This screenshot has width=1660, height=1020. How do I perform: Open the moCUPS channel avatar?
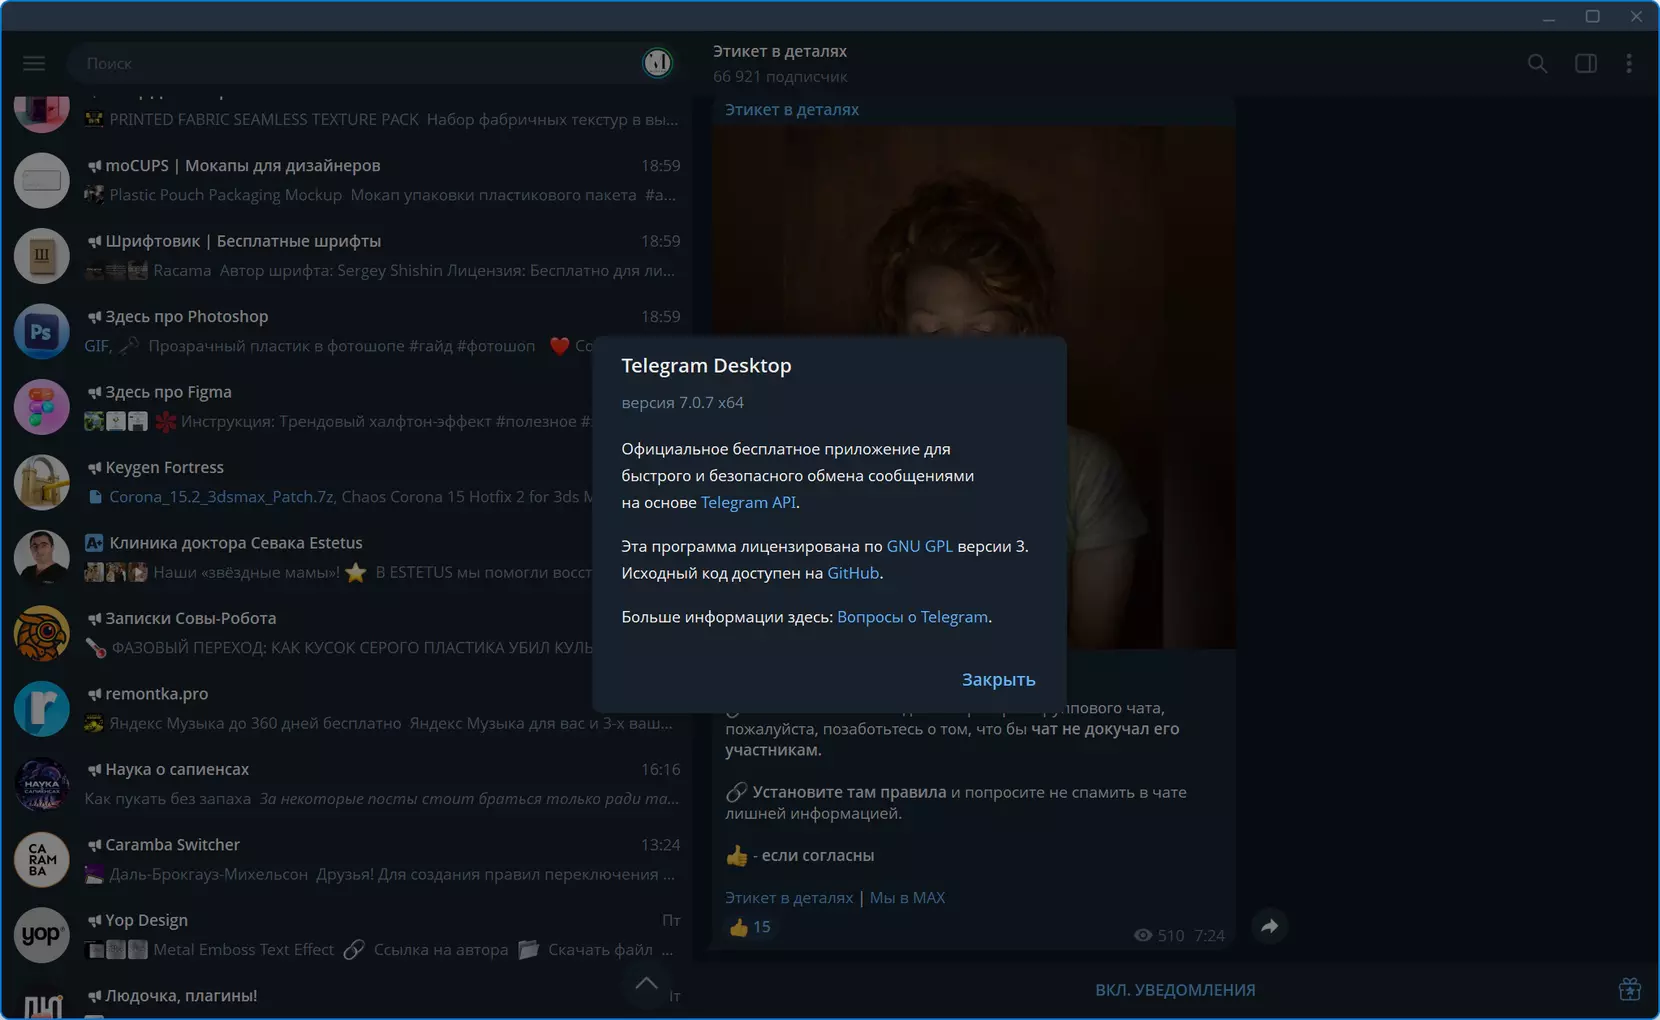42,180
